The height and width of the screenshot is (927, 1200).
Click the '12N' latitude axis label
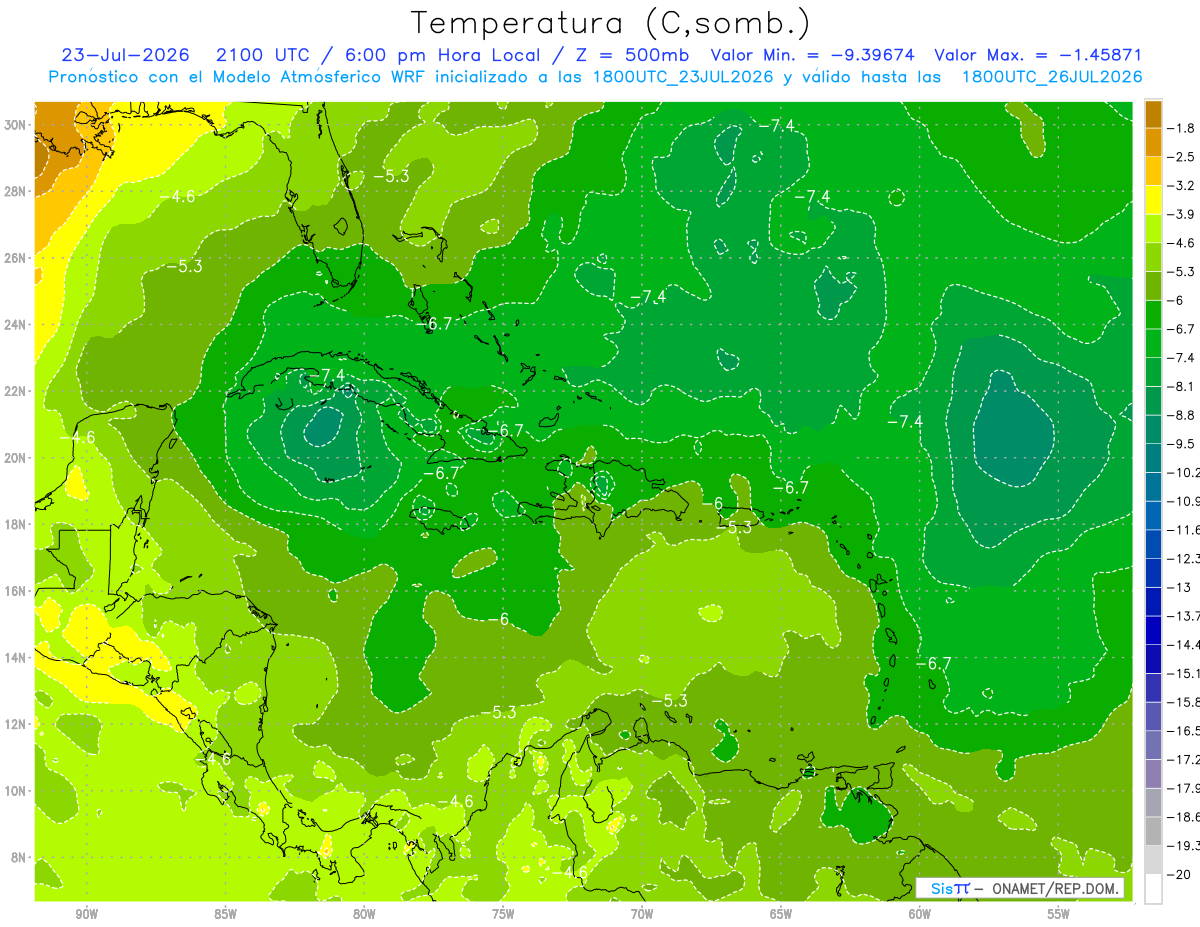[17, 724]
